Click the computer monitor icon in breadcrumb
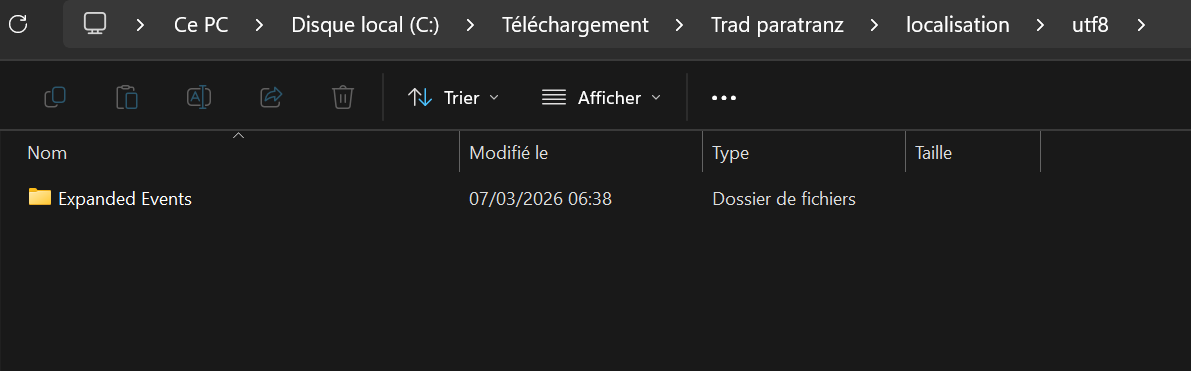This screenshot has width=1191, height=371. [95, 24]
